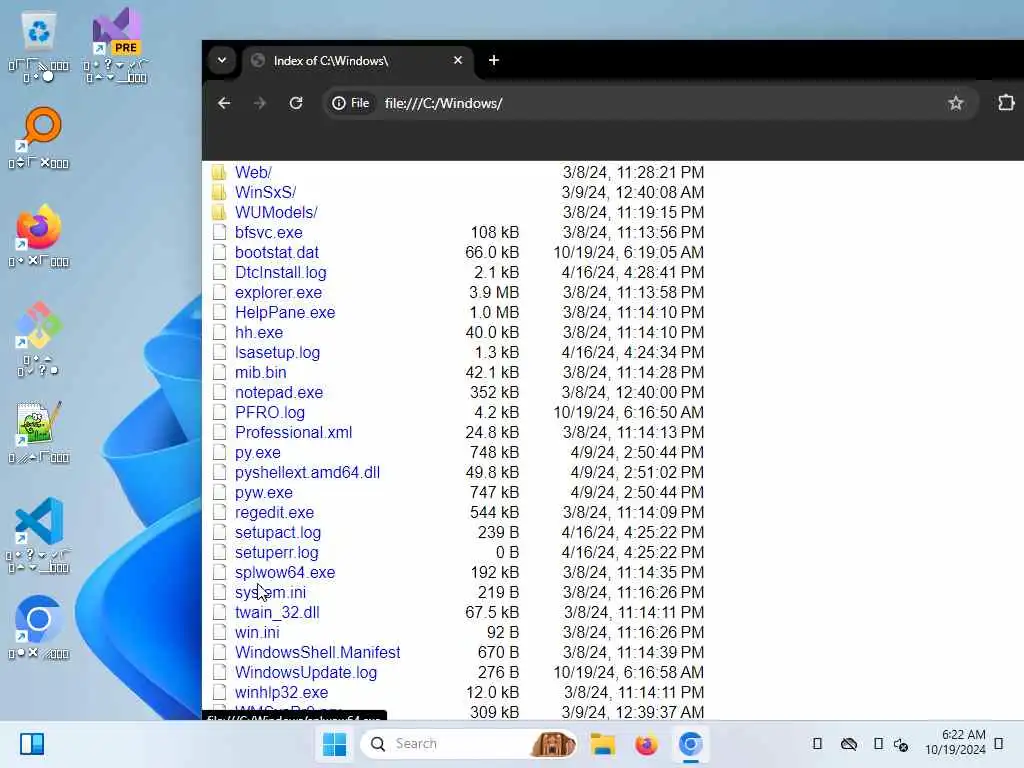Bookmark this page with the star icon

tap(955, 103)
